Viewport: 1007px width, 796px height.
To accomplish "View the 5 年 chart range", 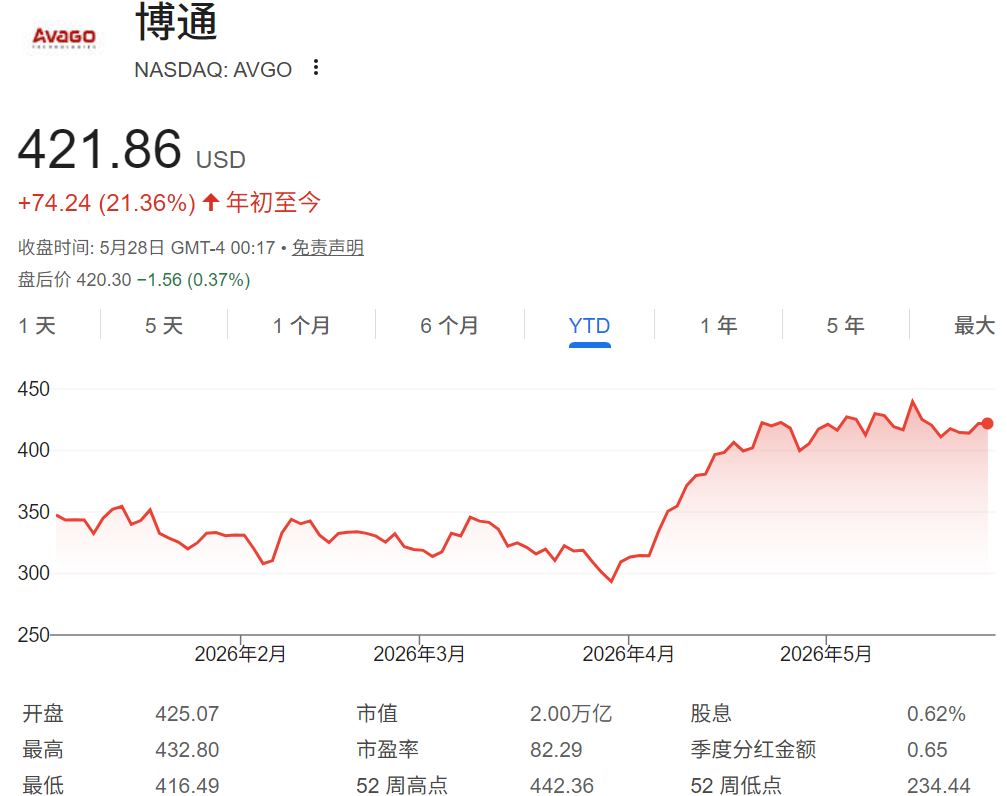I will (x=845, y=326).
